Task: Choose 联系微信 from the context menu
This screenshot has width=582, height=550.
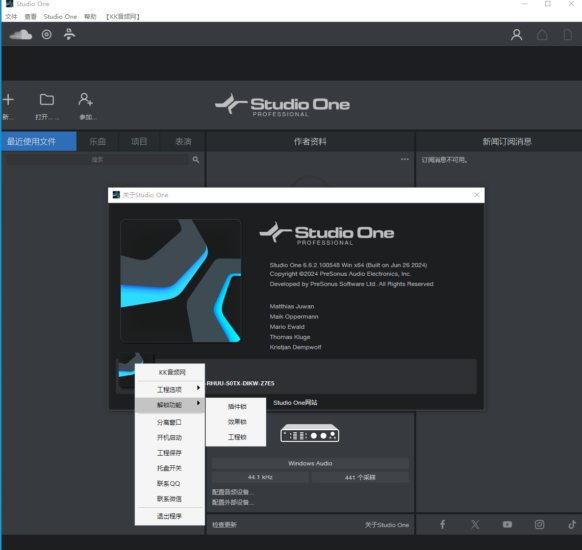Action: (169, 499)
